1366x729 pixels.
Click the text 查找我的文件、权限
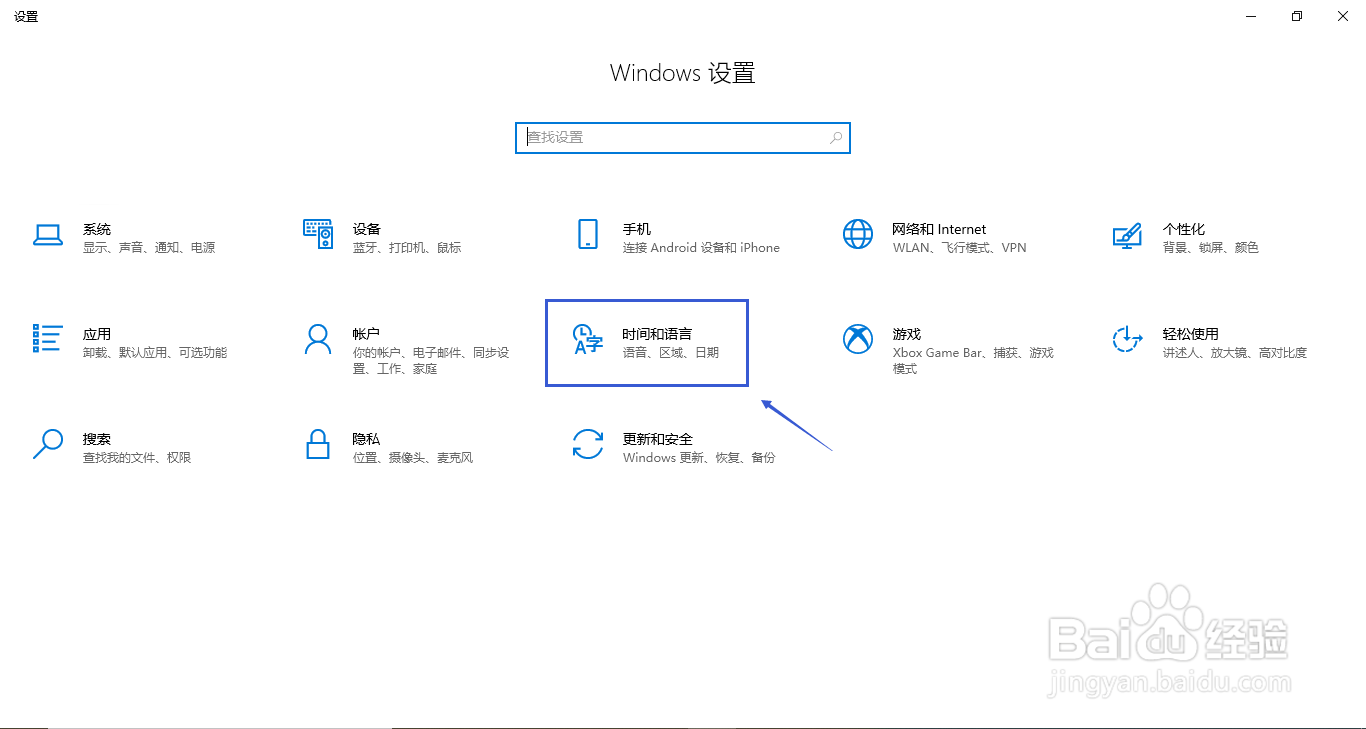pyautogui.click(x=137, y=458)
